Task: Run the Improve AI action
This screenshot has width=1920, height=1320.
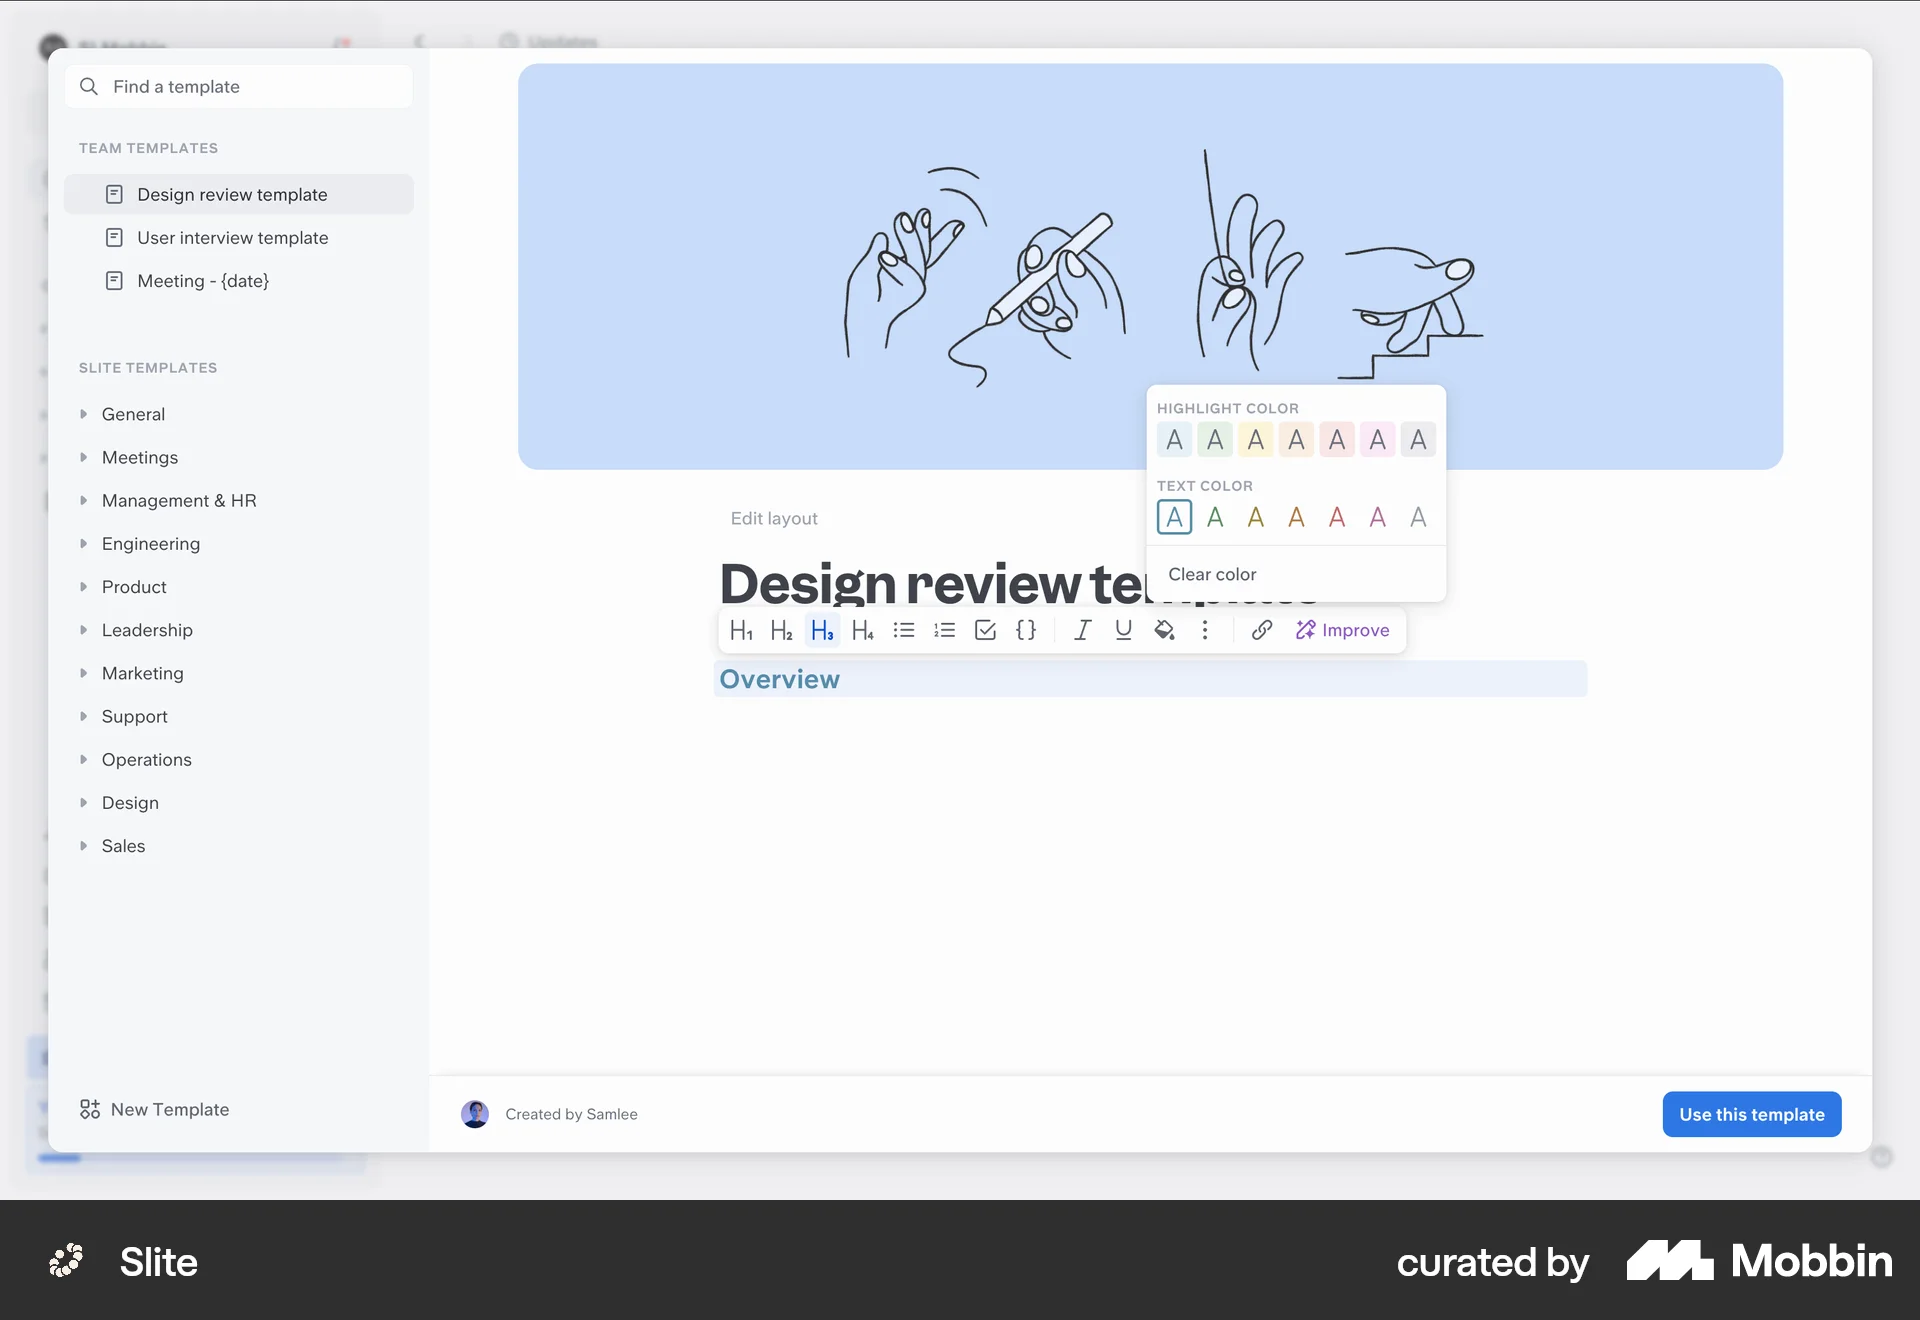Action: click(x=1343, y=630)
